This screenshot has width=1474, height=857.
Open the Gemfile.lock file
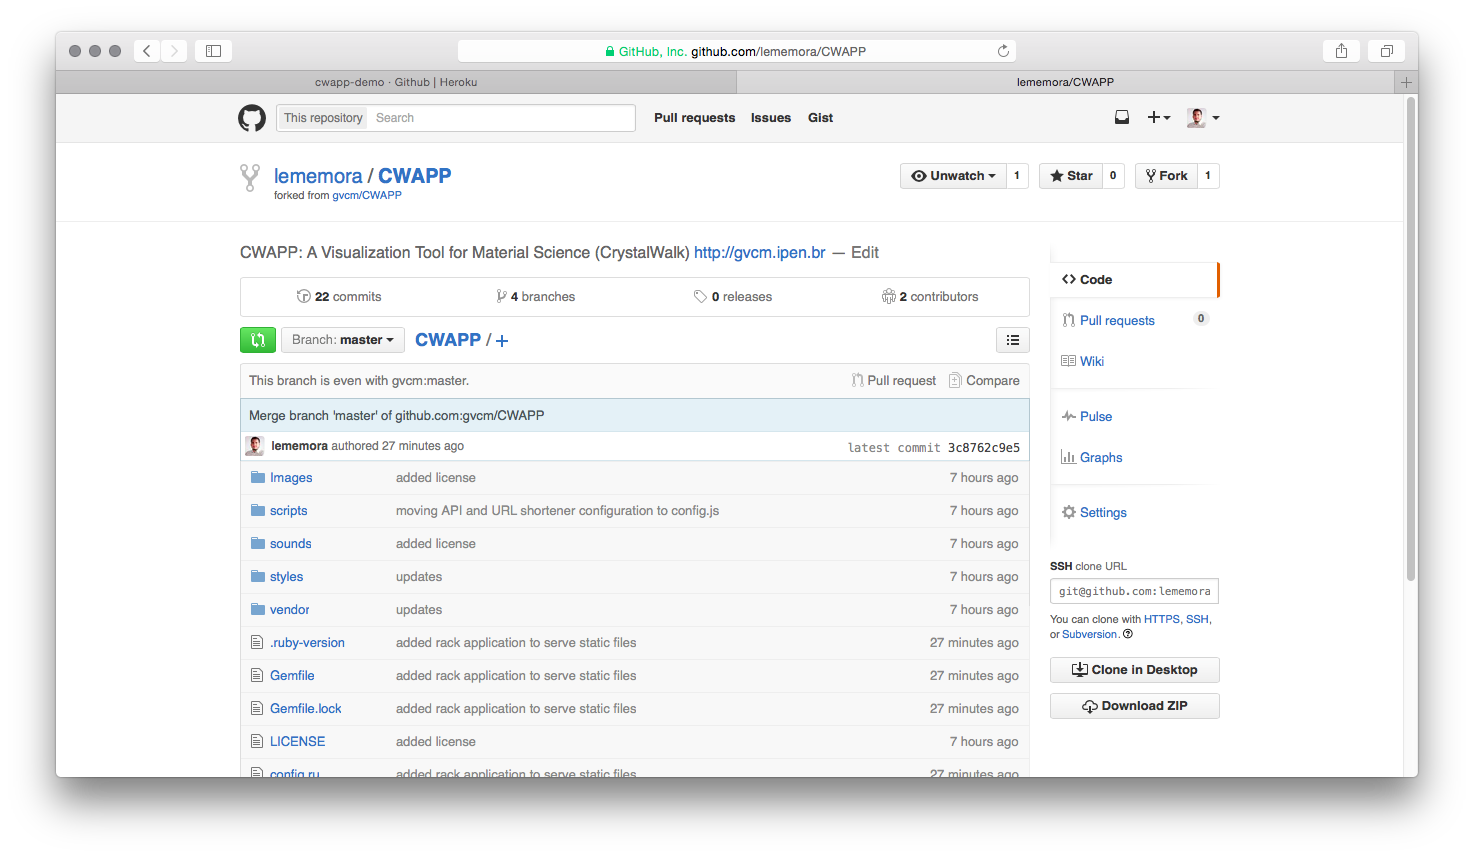[305, 709]
